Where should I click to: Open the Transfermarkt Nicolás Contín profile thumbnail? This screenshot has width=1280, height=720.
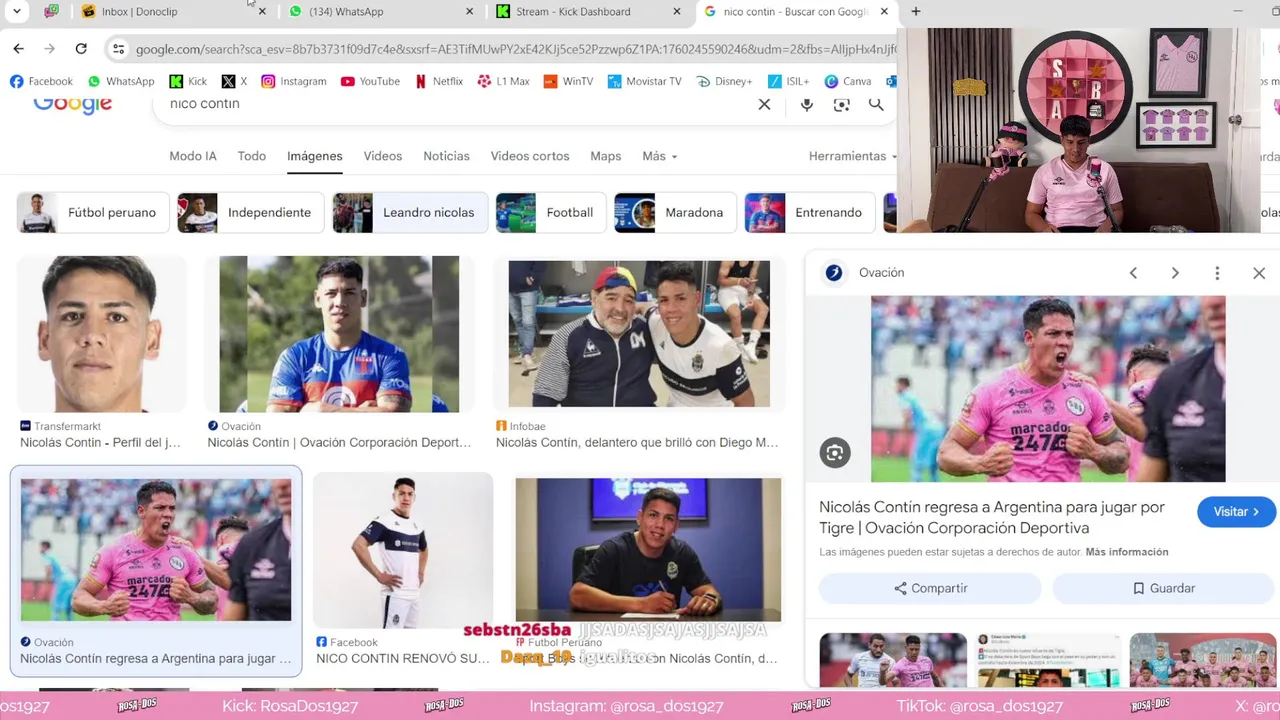coord(101,334)
